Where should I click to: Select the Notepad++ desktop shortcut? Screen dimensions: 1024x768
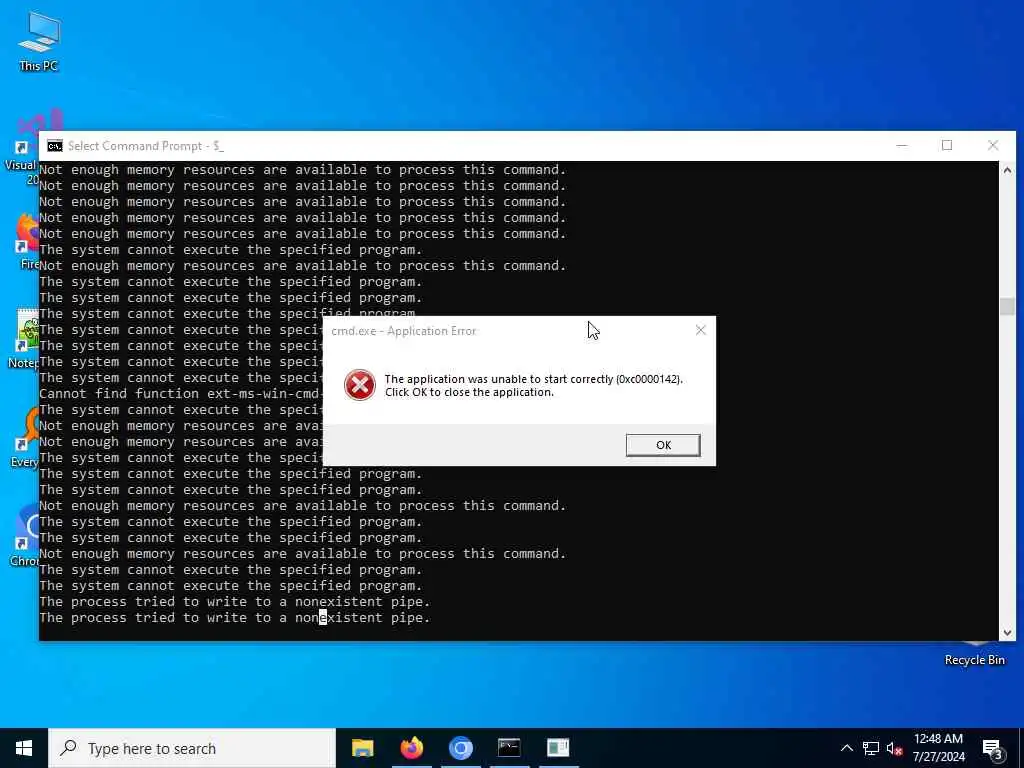point(24,340)
